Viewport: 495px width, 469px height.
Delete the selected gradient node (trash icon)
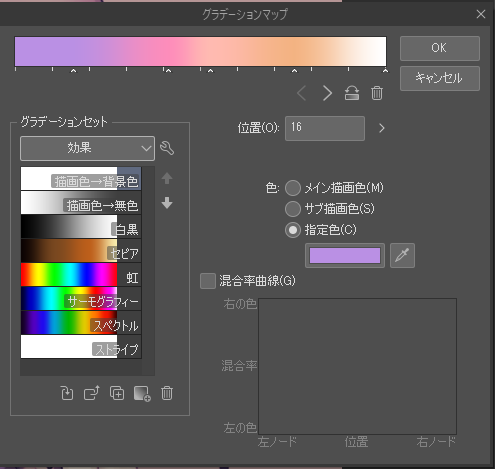[377, 93]
